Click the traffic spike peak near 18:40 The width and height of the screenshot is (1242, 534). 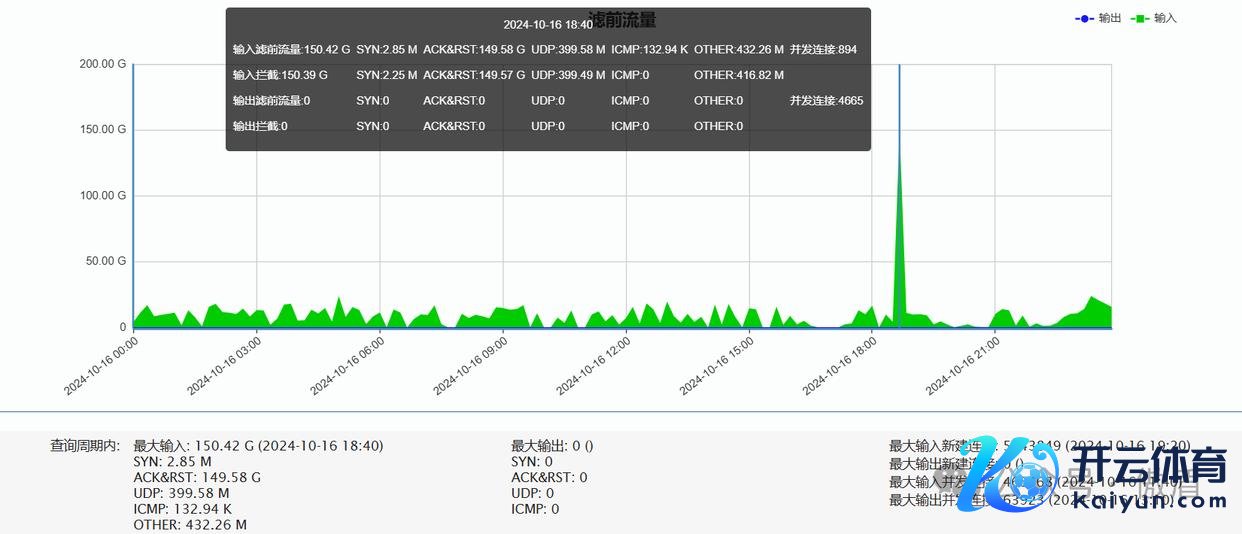[899, 160]
